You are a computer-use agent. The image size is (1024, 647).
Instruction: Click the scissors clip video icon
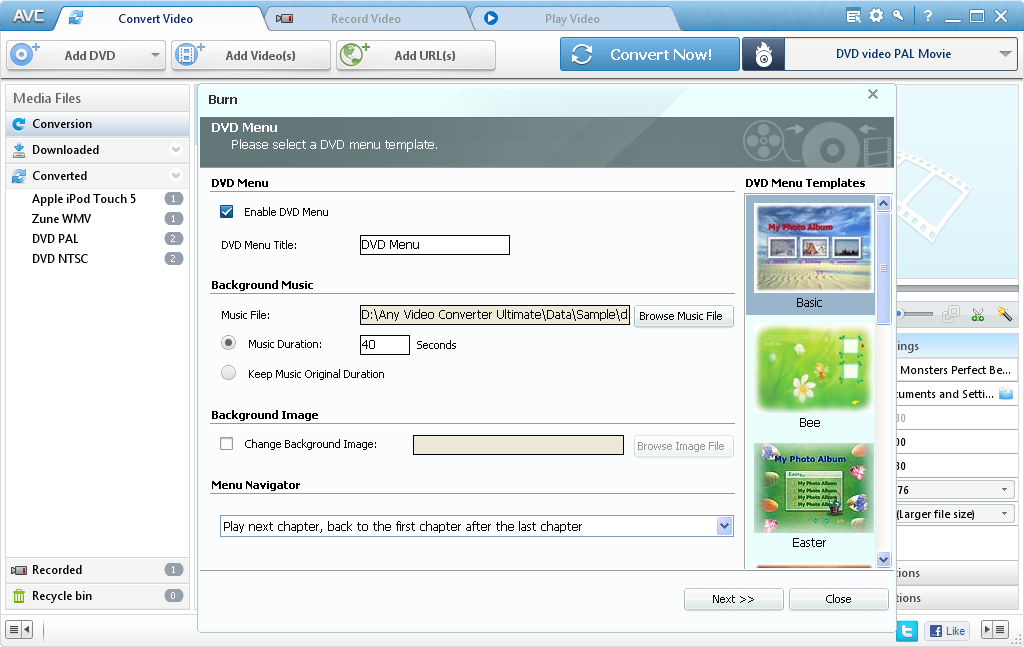(x=978, y=315)
